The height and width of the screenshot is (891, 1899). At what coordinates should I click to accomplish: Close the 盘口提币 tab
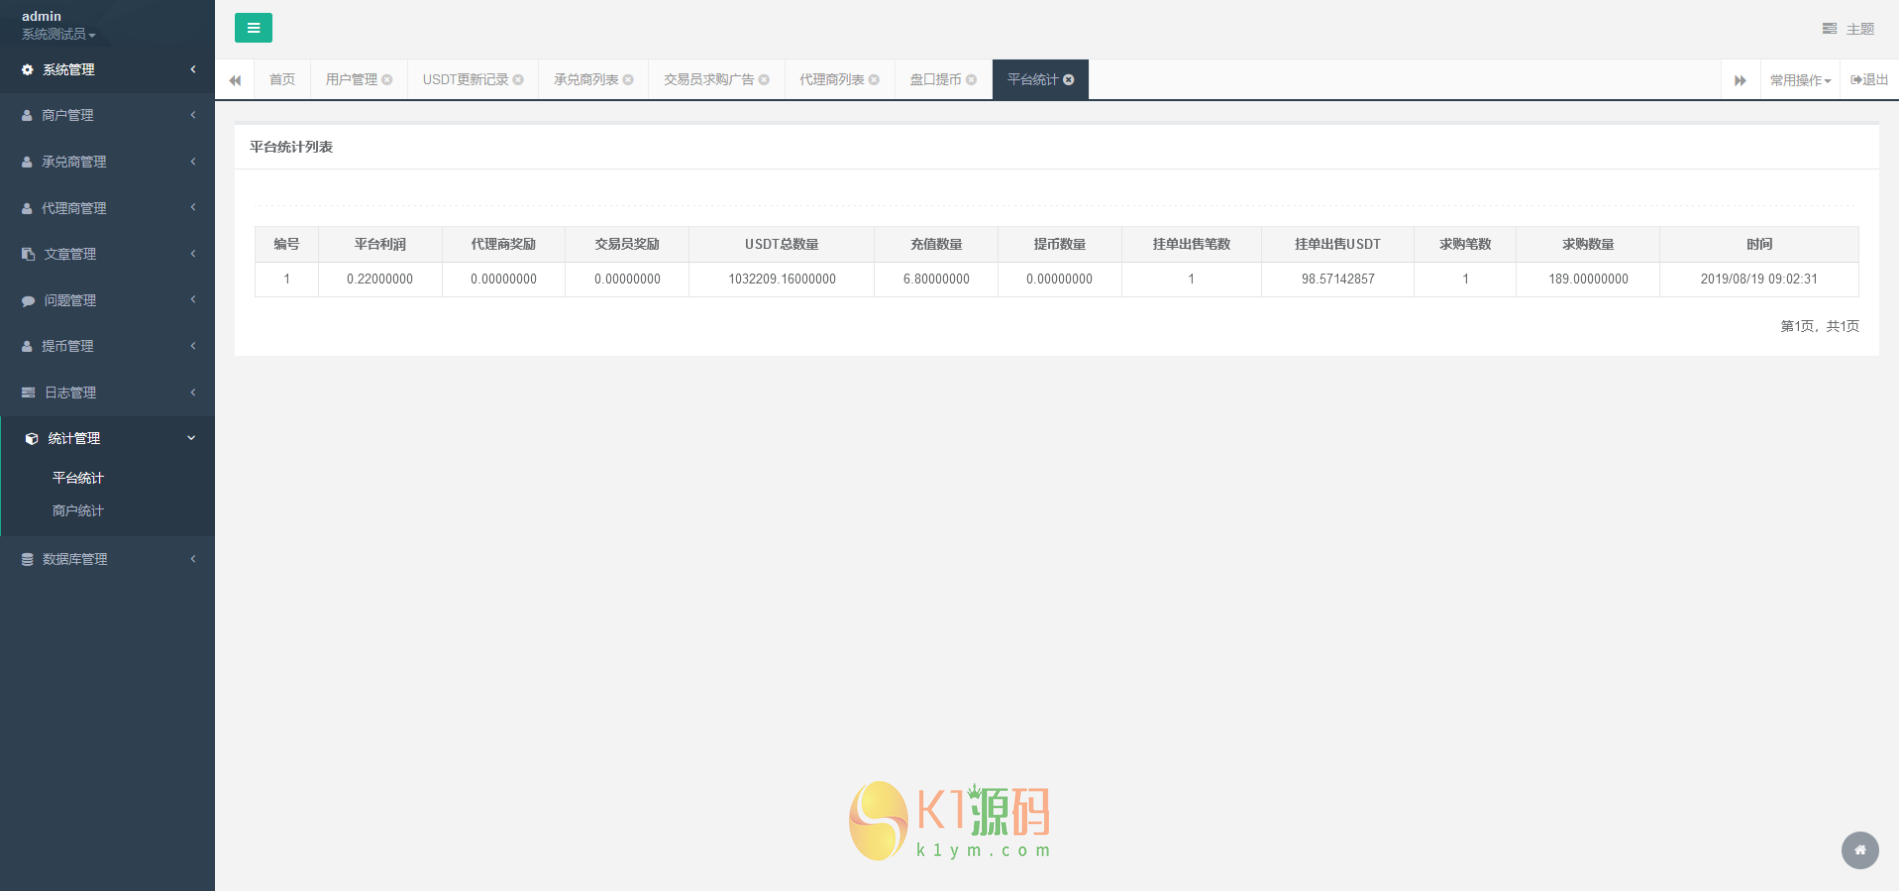(971, 80)
